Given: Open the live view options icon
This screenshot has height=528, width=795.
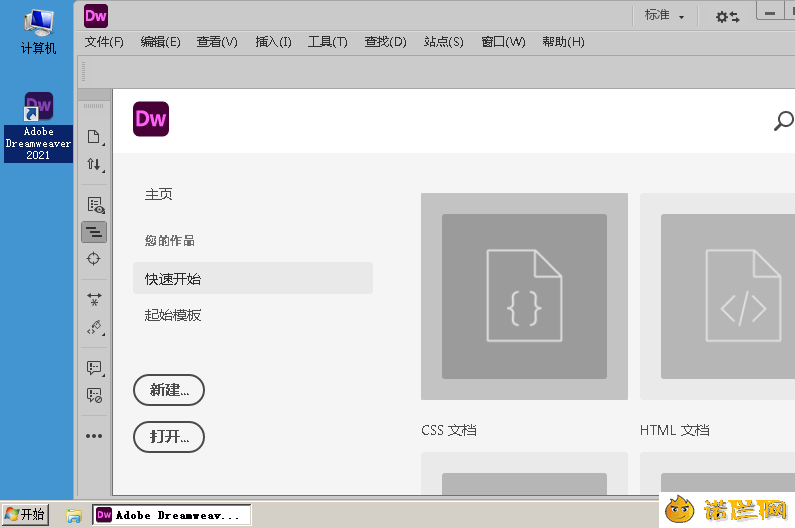Looking at the screenshot, I should tap(95, 205).
